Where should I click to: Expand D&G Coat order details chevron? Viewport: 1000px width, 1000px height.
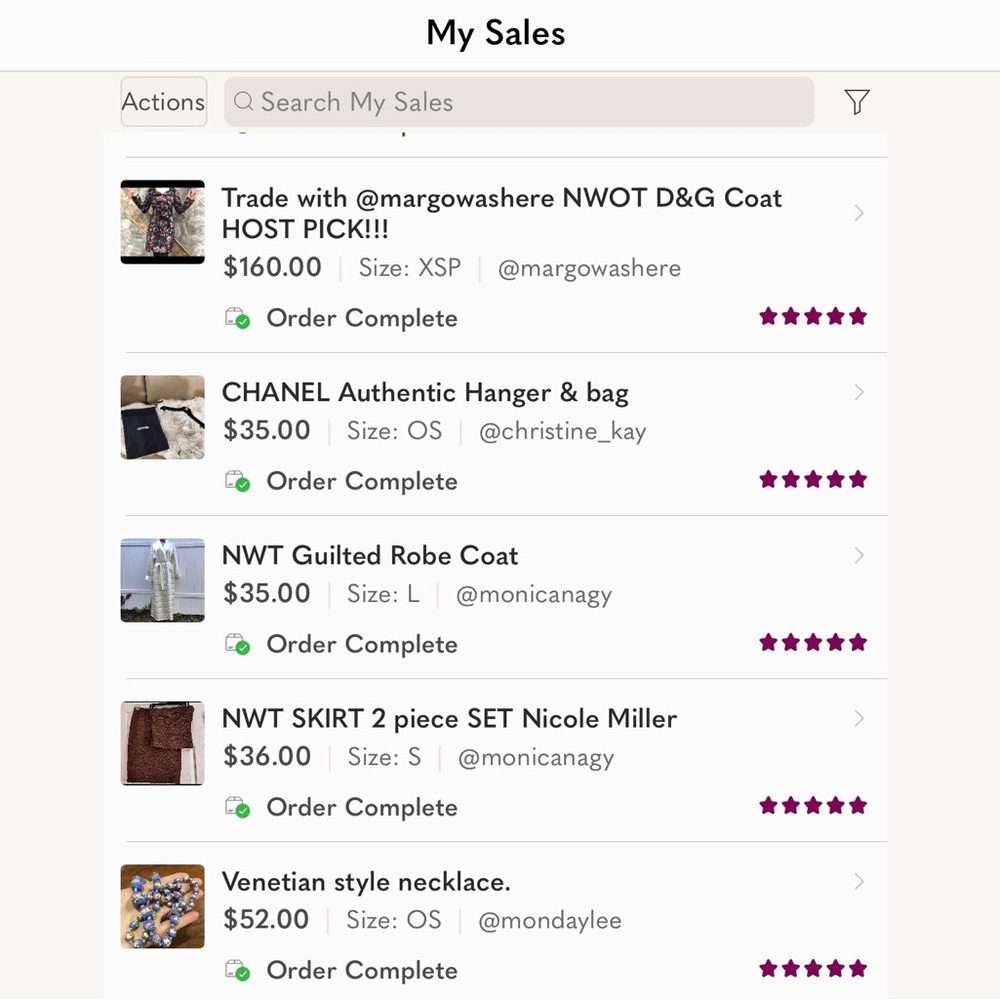(x=859, y=213)
